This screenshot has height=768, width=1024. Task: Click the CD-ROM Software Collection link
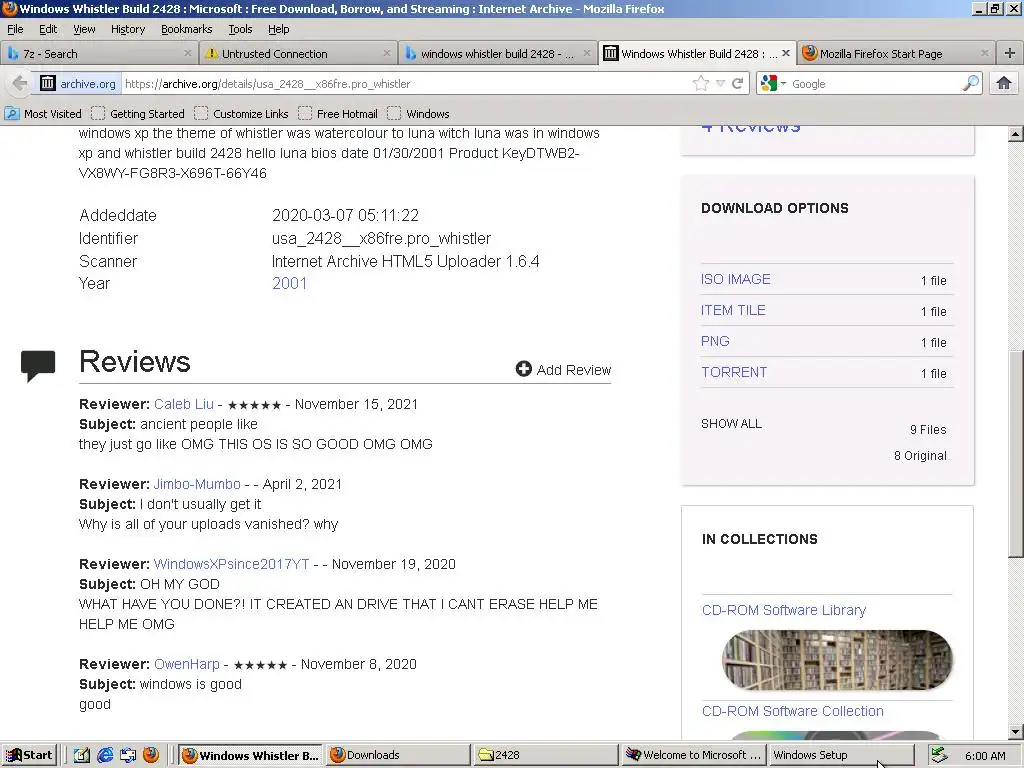tap(792, 711)
